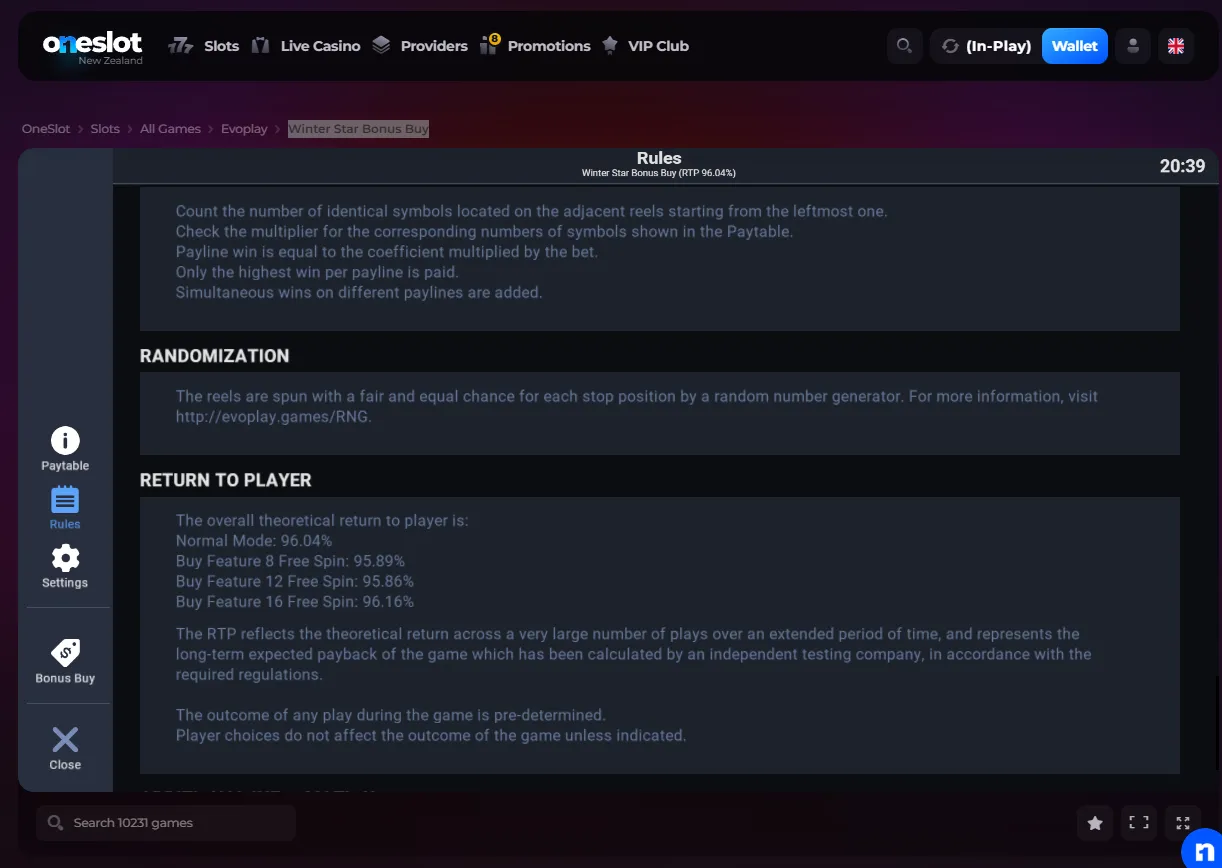Open the Live Casino menu

[x=305, y=46]
